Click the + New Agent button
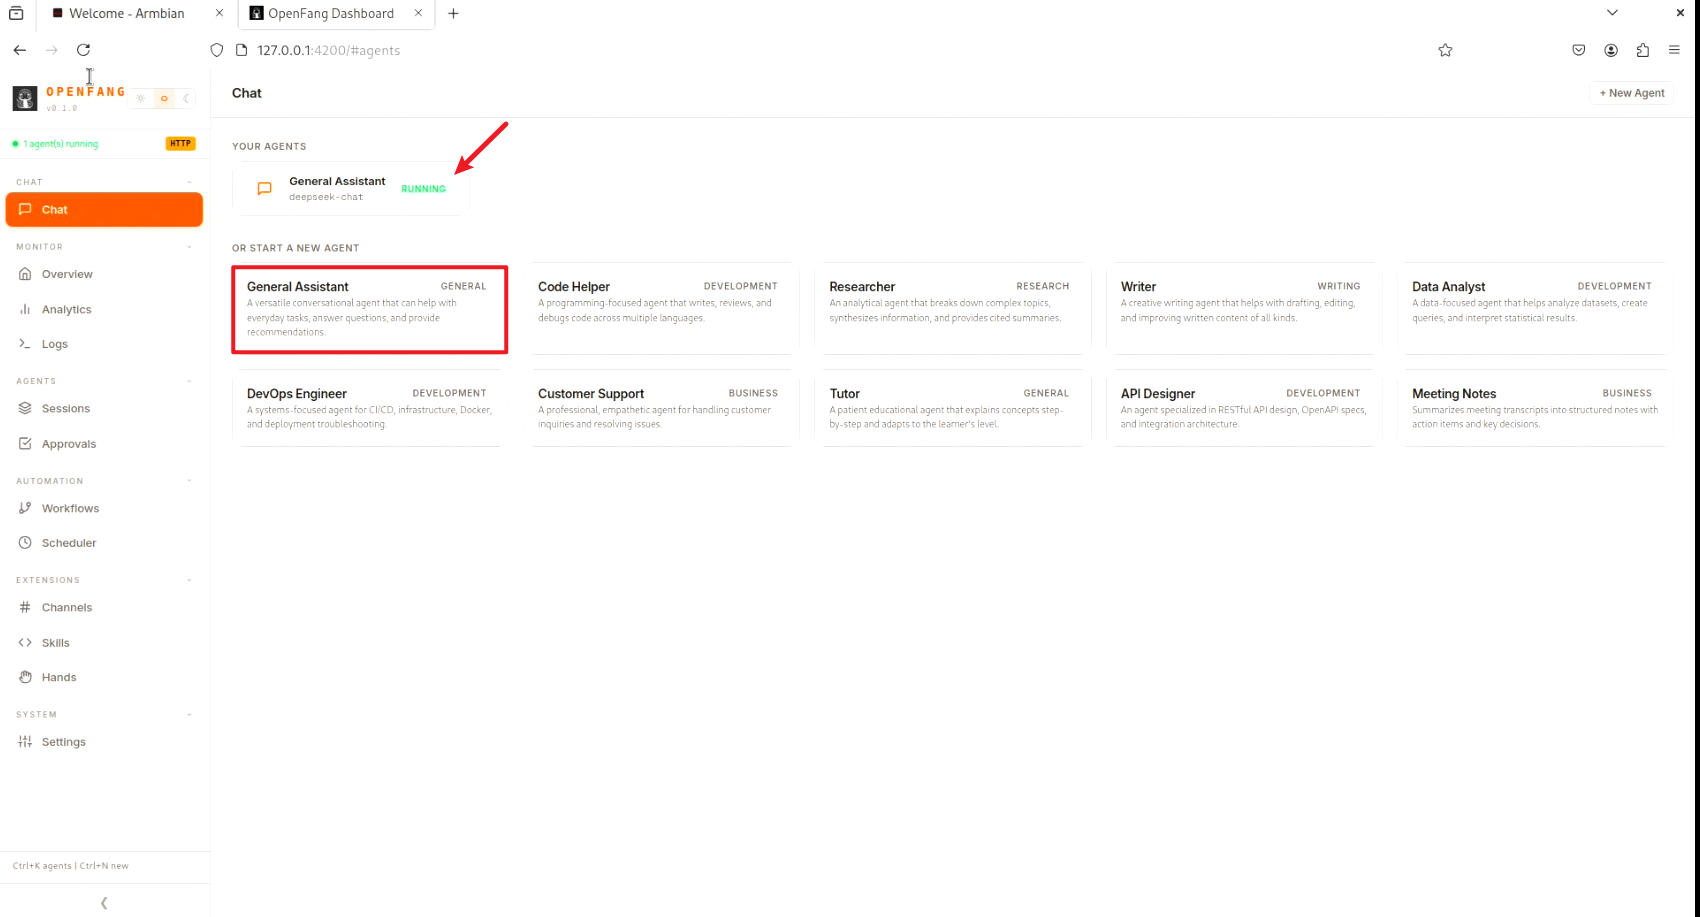 1631,93
